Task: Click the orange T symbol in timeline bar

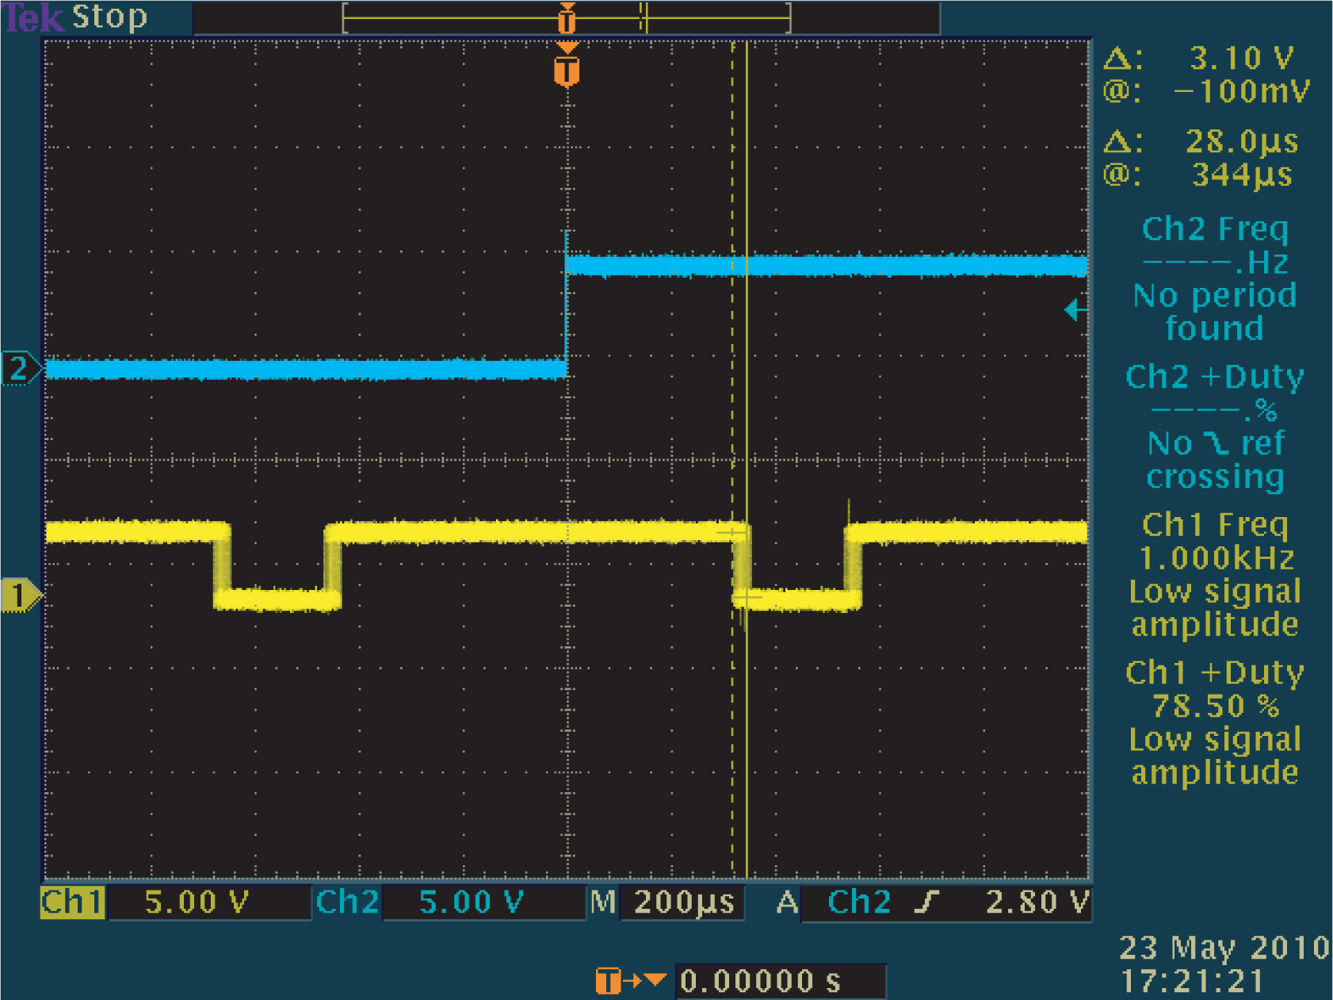Action: coord(567,16)
